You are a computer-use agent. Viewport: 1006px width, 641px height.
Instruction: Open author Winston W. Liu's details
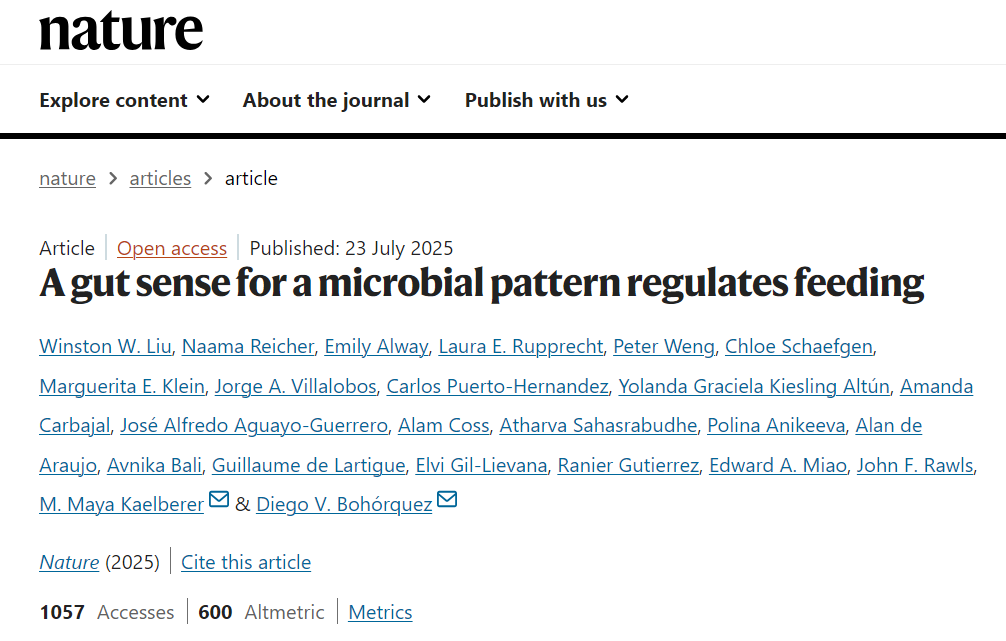(x=107, y=347)
